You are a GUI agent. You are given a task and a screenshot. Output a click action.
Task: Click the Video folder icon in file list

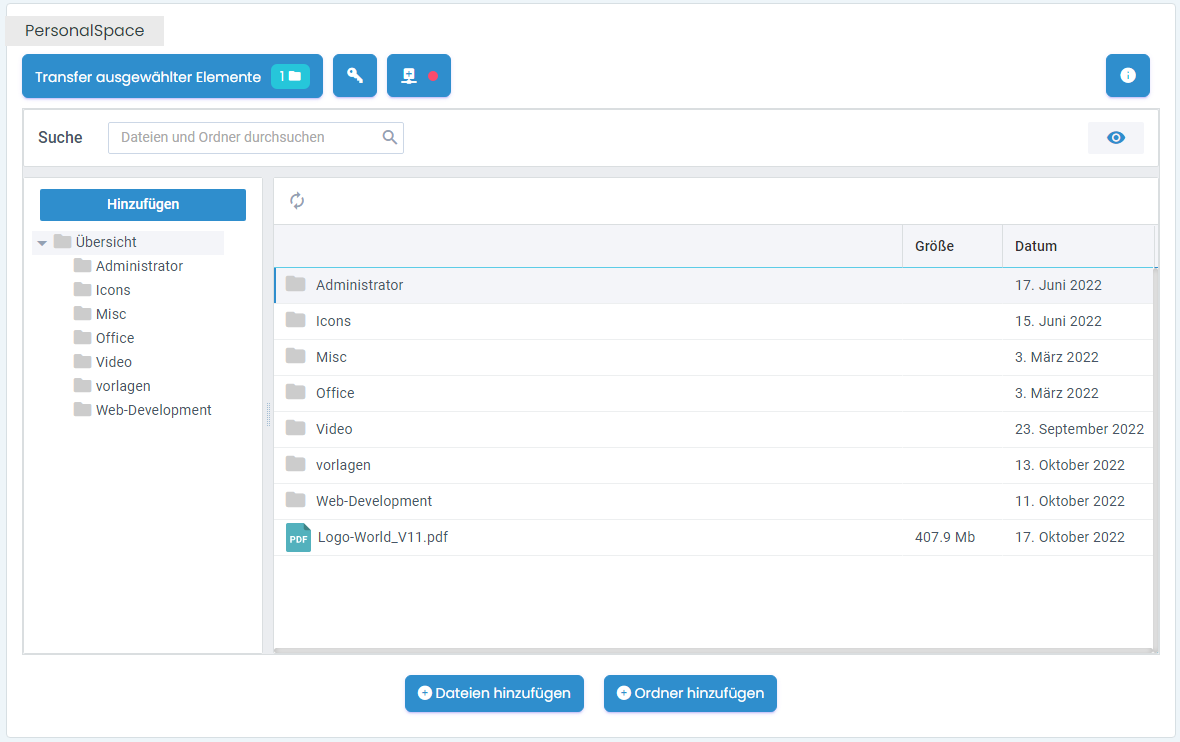[295, 428]
